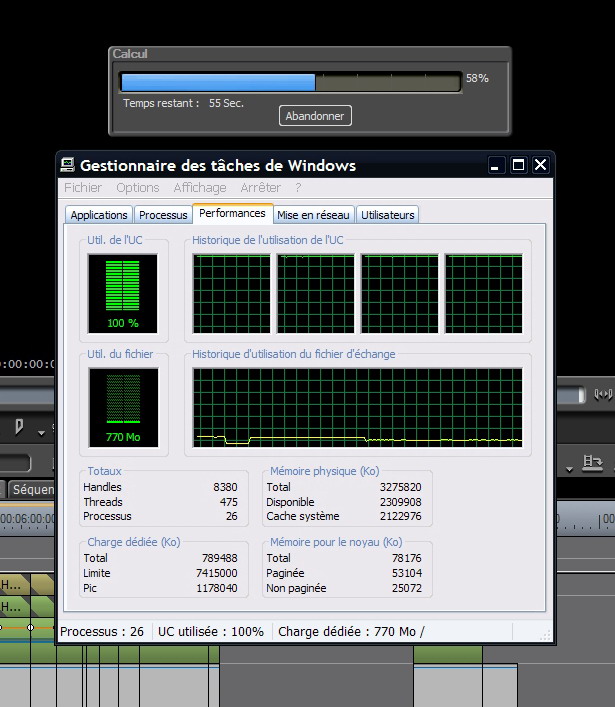This screenshot has width=615, height=707.
Task: Click the Totaux Processus value 26
Action: pos(232,516)
